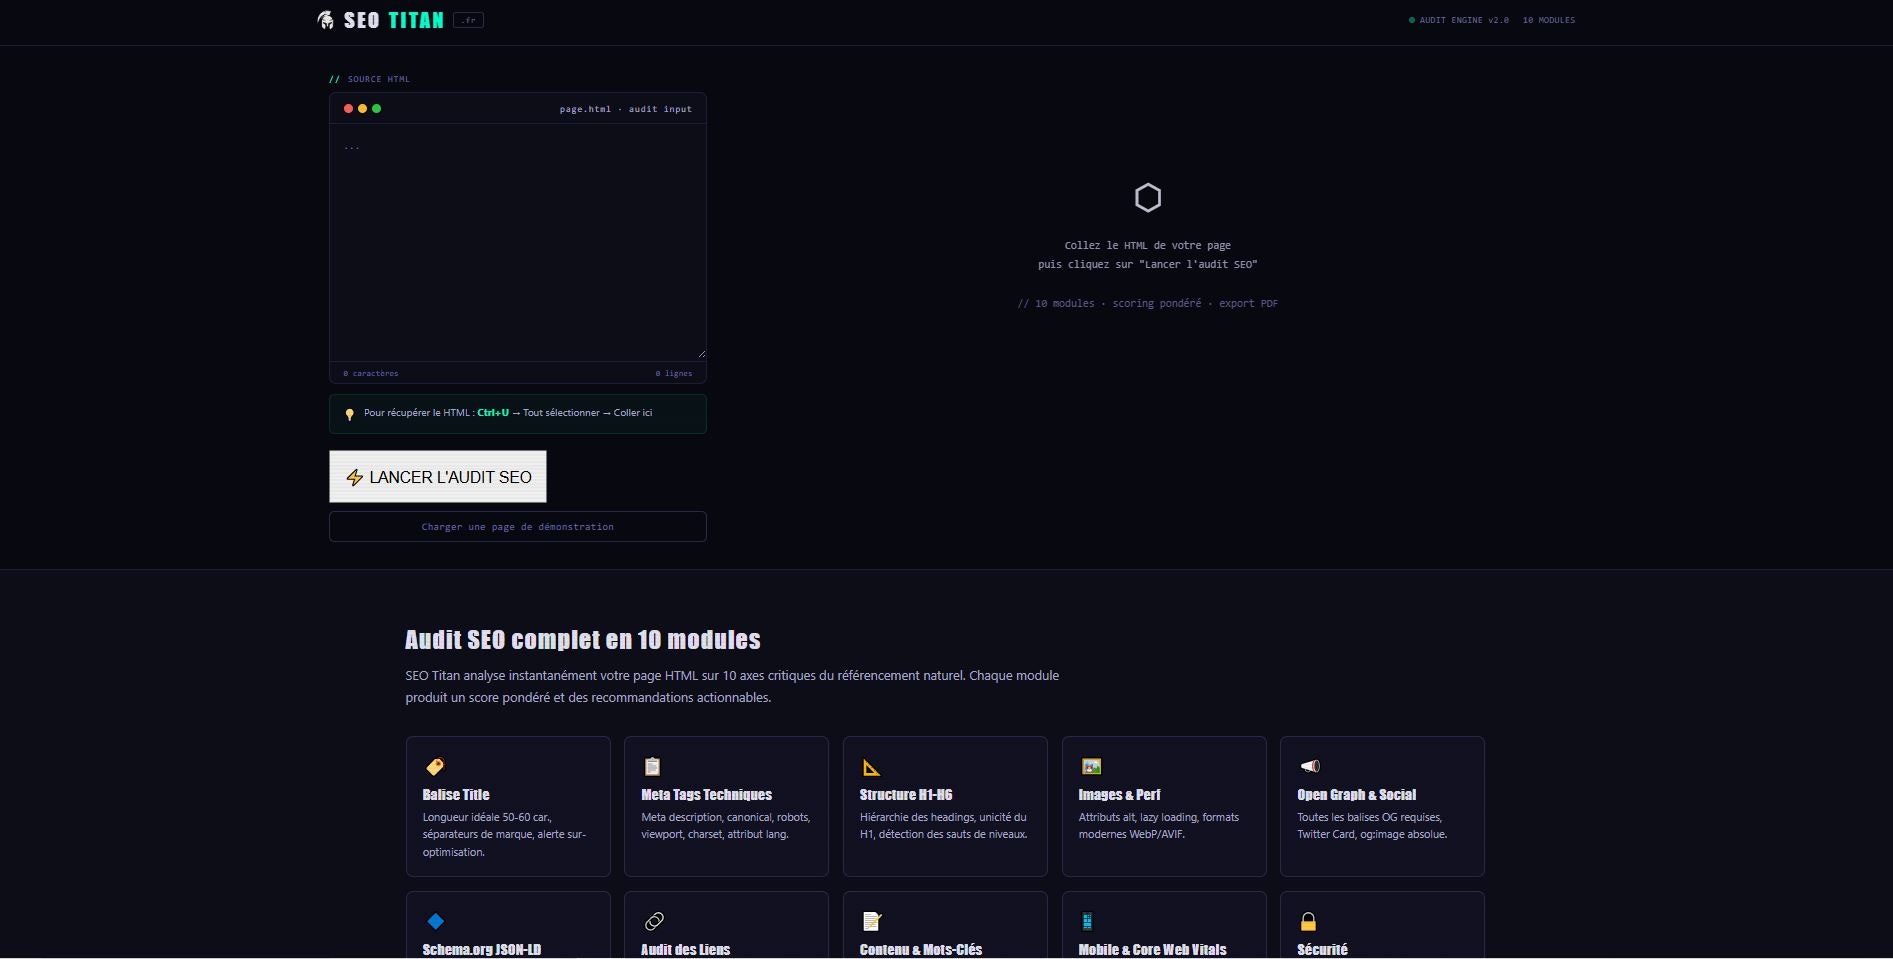
Task: Click the 0 lignes counter
Action: pos(673,373)
